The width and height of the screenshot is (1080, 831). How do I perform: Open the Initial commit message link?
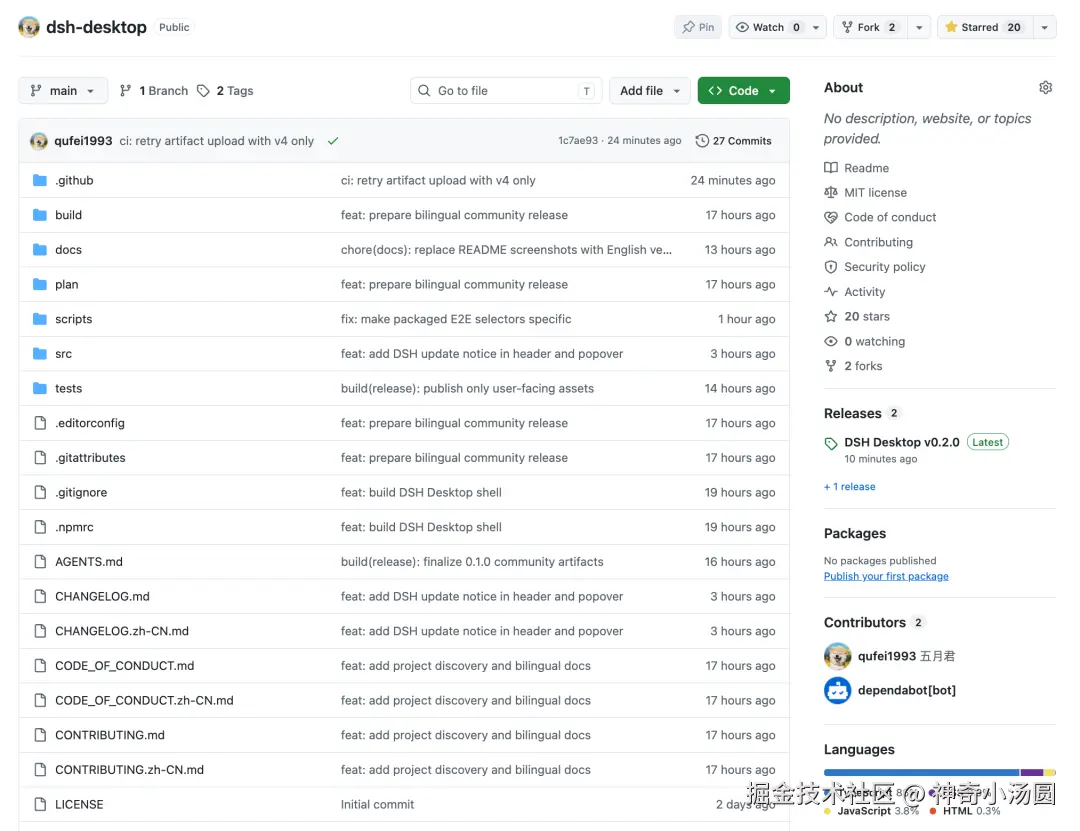pos(377,804)
